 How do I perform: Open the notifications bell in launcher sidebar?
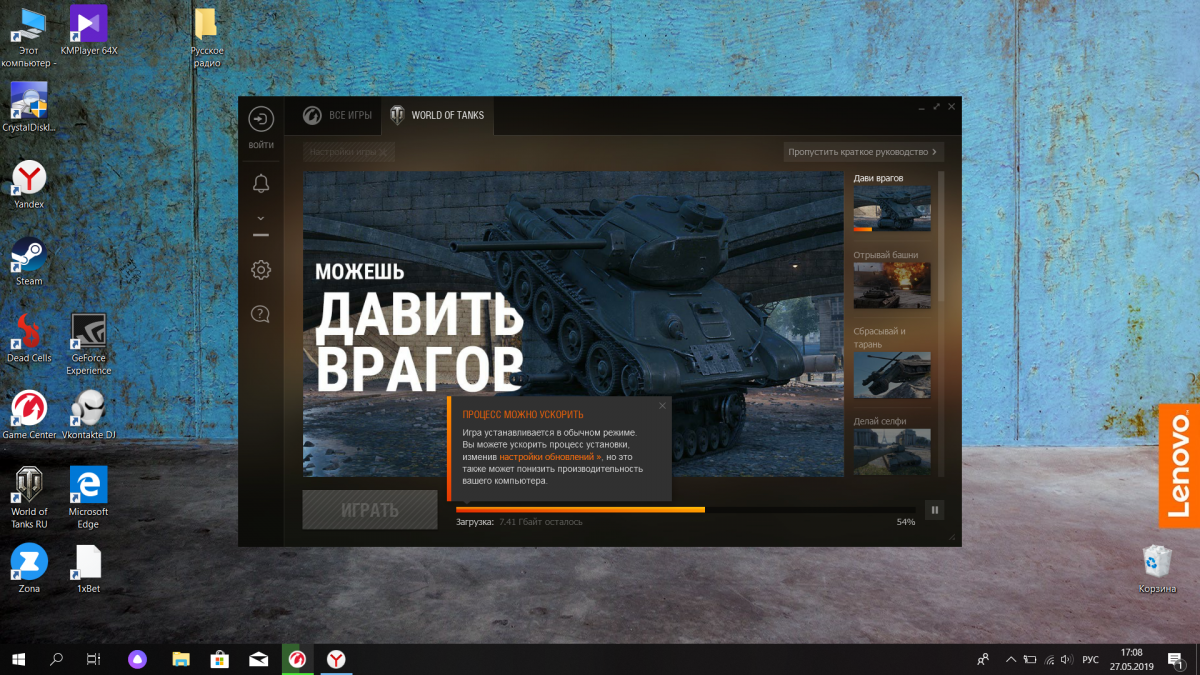coord(261,183)
